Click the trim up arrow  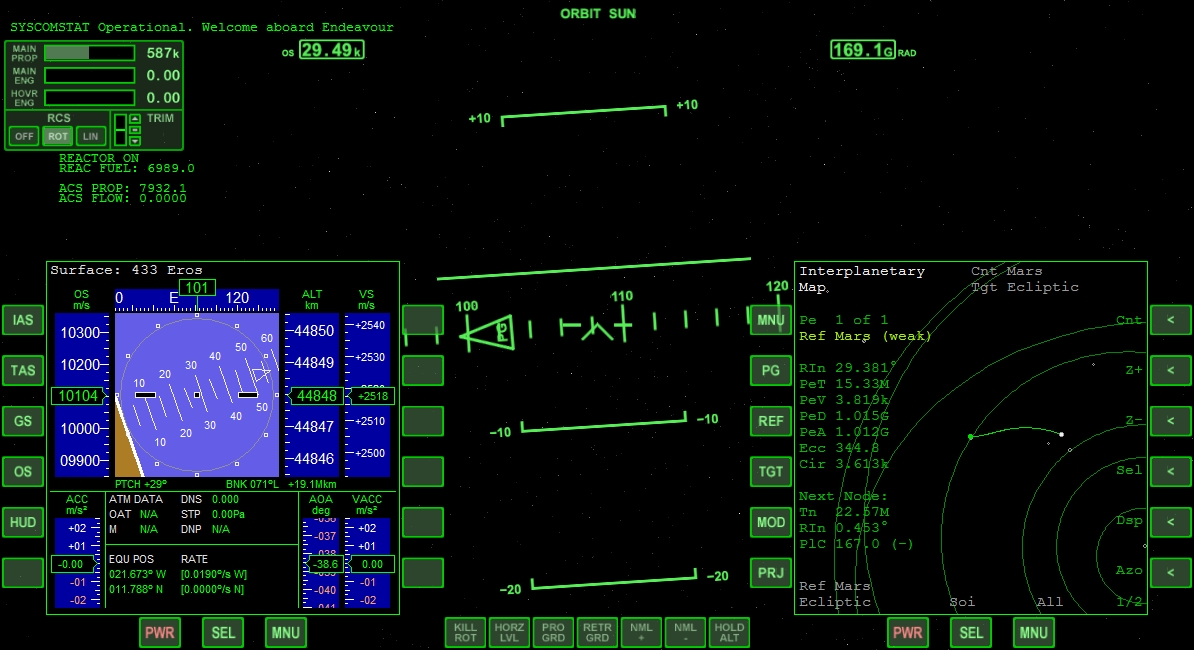click(x=135, y=119)
